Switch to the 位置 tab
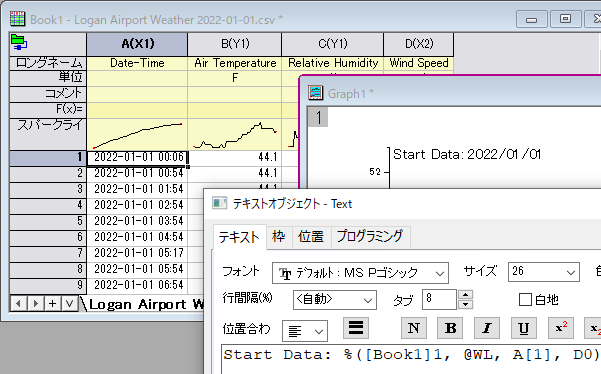This screenshot has height=374, width=601. point(310,236)
